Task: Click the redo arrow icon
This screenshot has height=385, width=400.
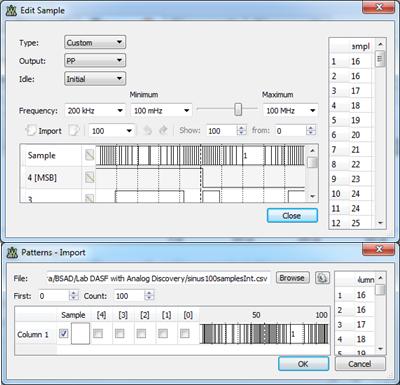Action: [x=163, y=130]
